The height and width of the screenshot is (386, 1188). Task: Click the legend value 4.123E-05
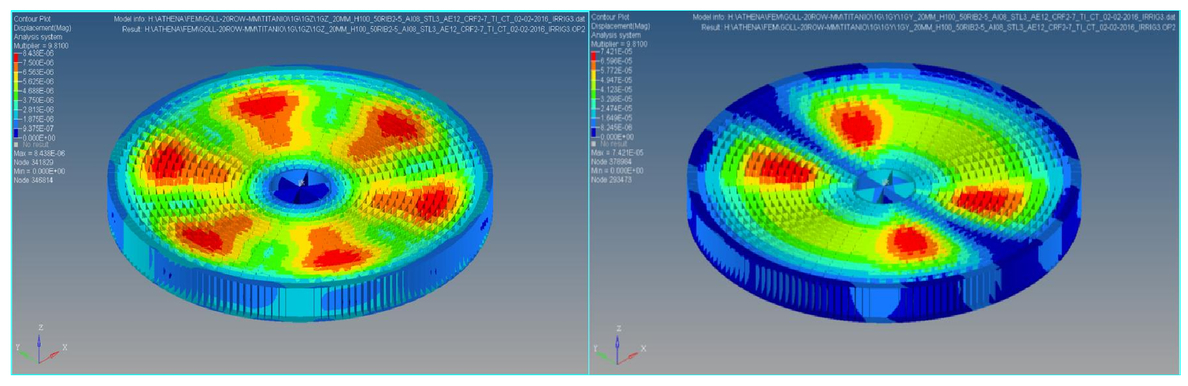tap(617, 89)
